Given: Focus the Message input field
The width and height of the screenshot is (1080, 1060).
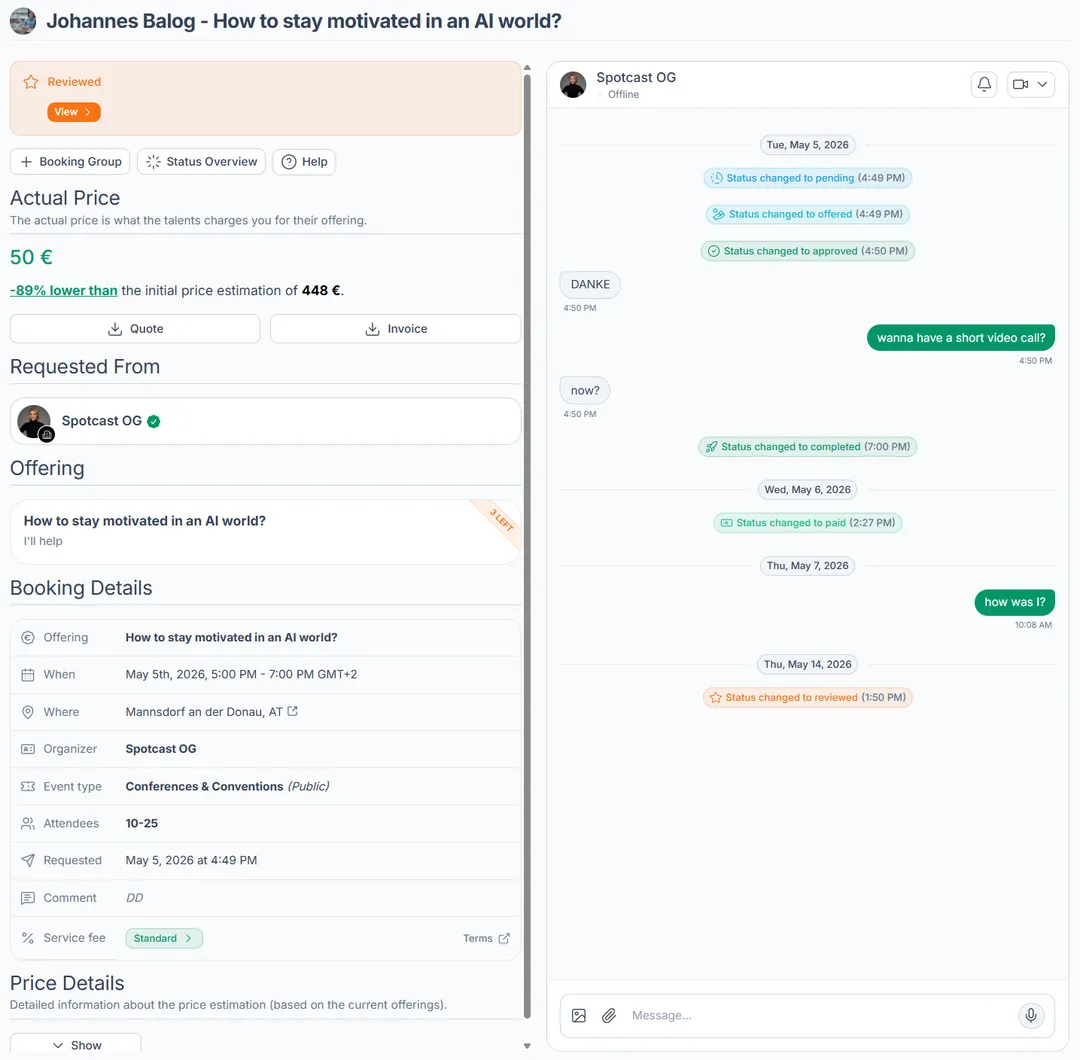Looking at the screenshot, I should (820, 1015).
